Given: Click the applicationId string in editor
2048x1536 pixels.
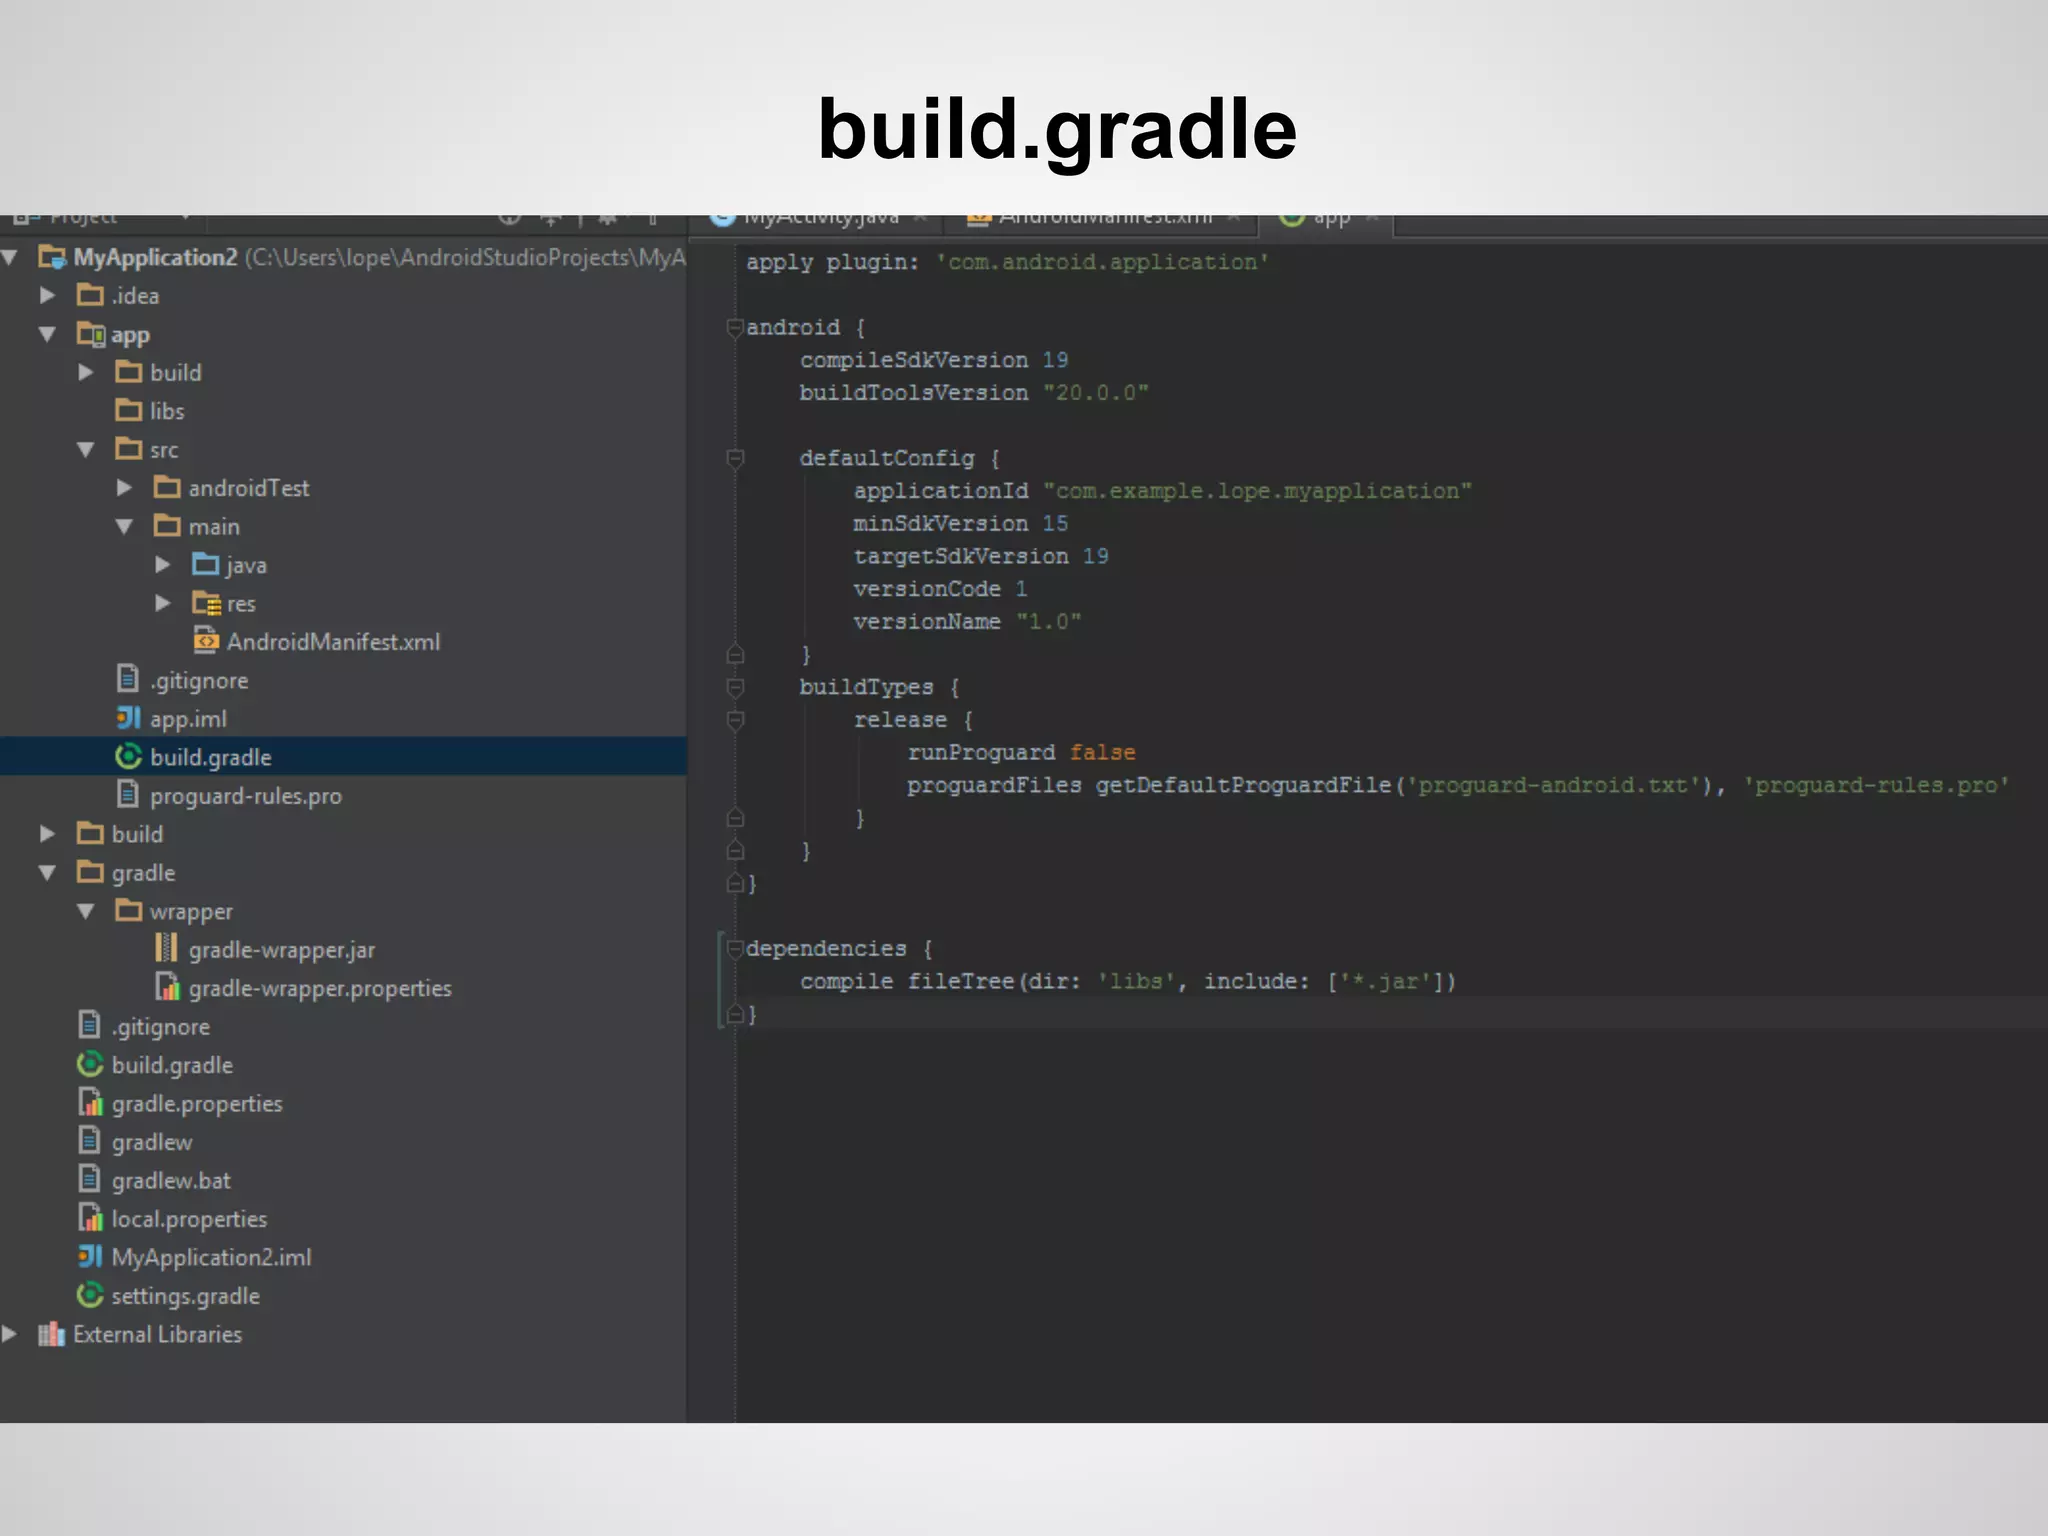Looking at the screenshot, I should (1257, 491).
